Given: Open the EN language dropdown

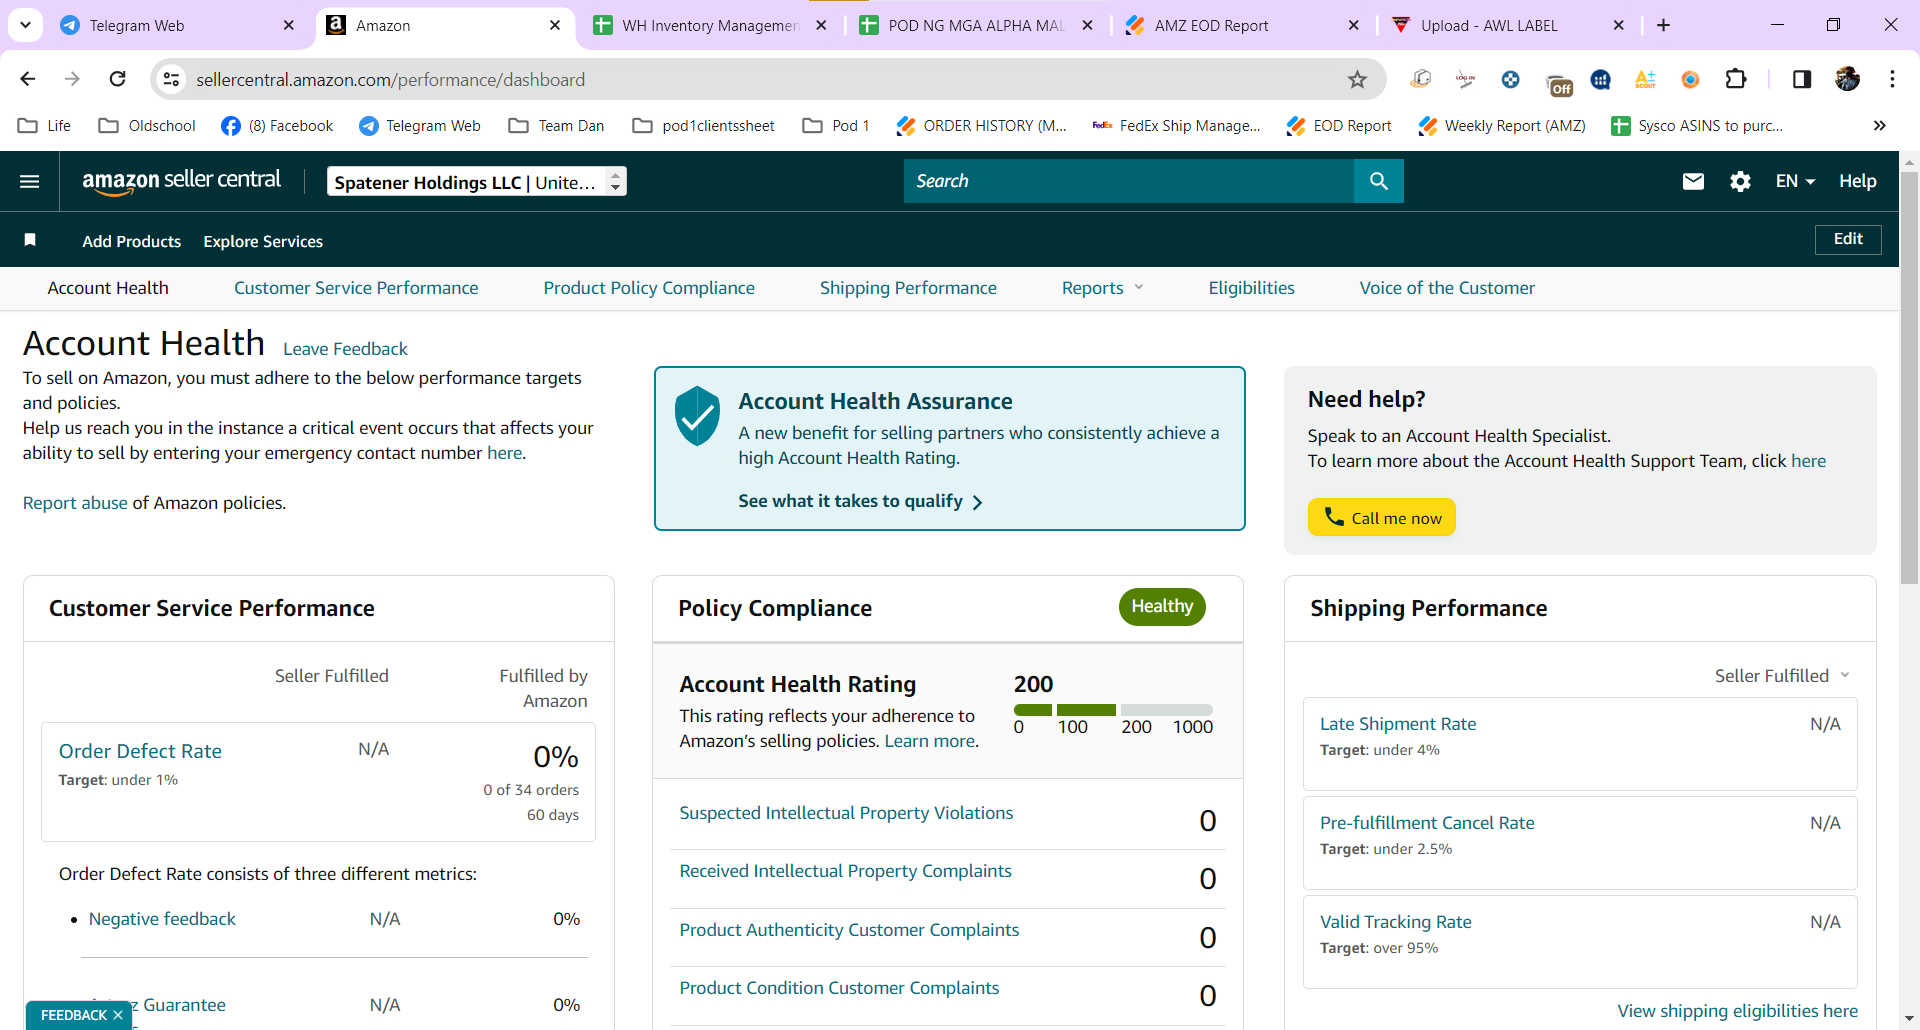Looking at the screenshot, I should click(x=1795, y=181).
